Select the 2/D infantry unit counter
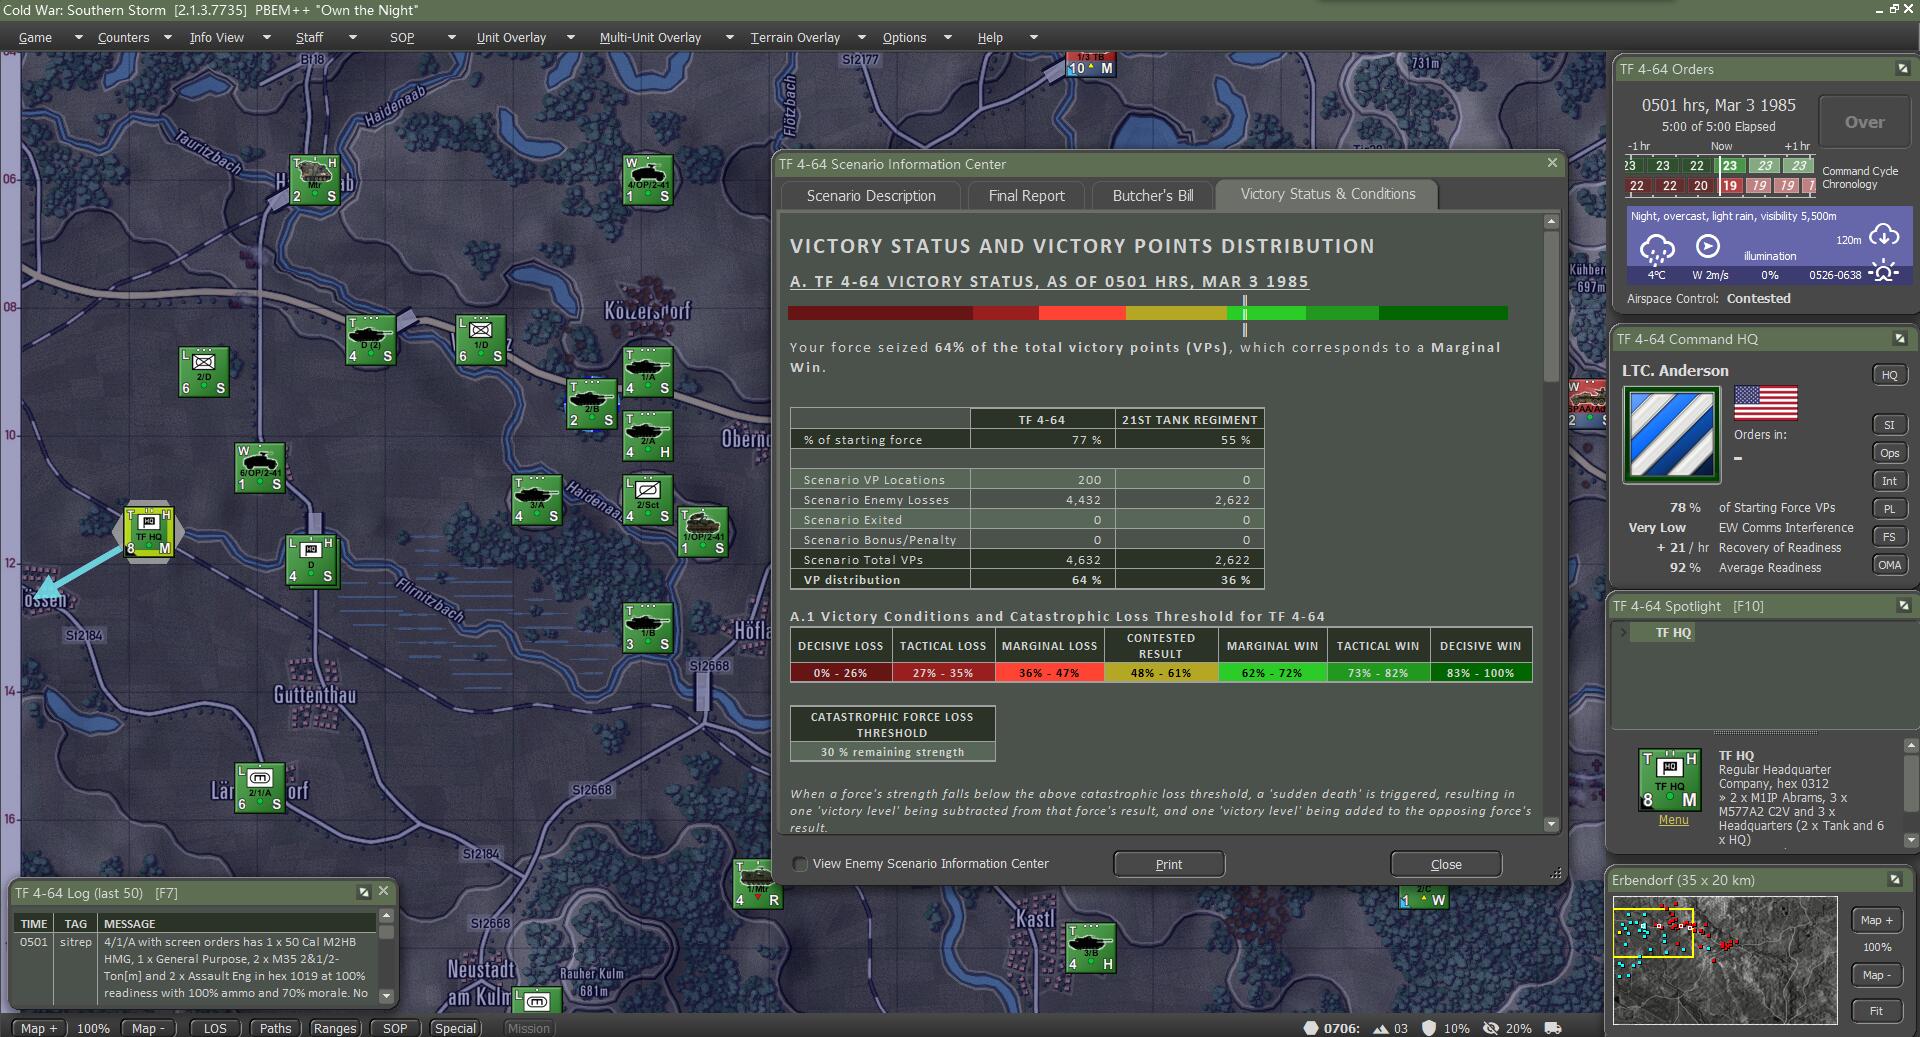The height and width of the screenshot is (1037, 1920). [204, 372]
